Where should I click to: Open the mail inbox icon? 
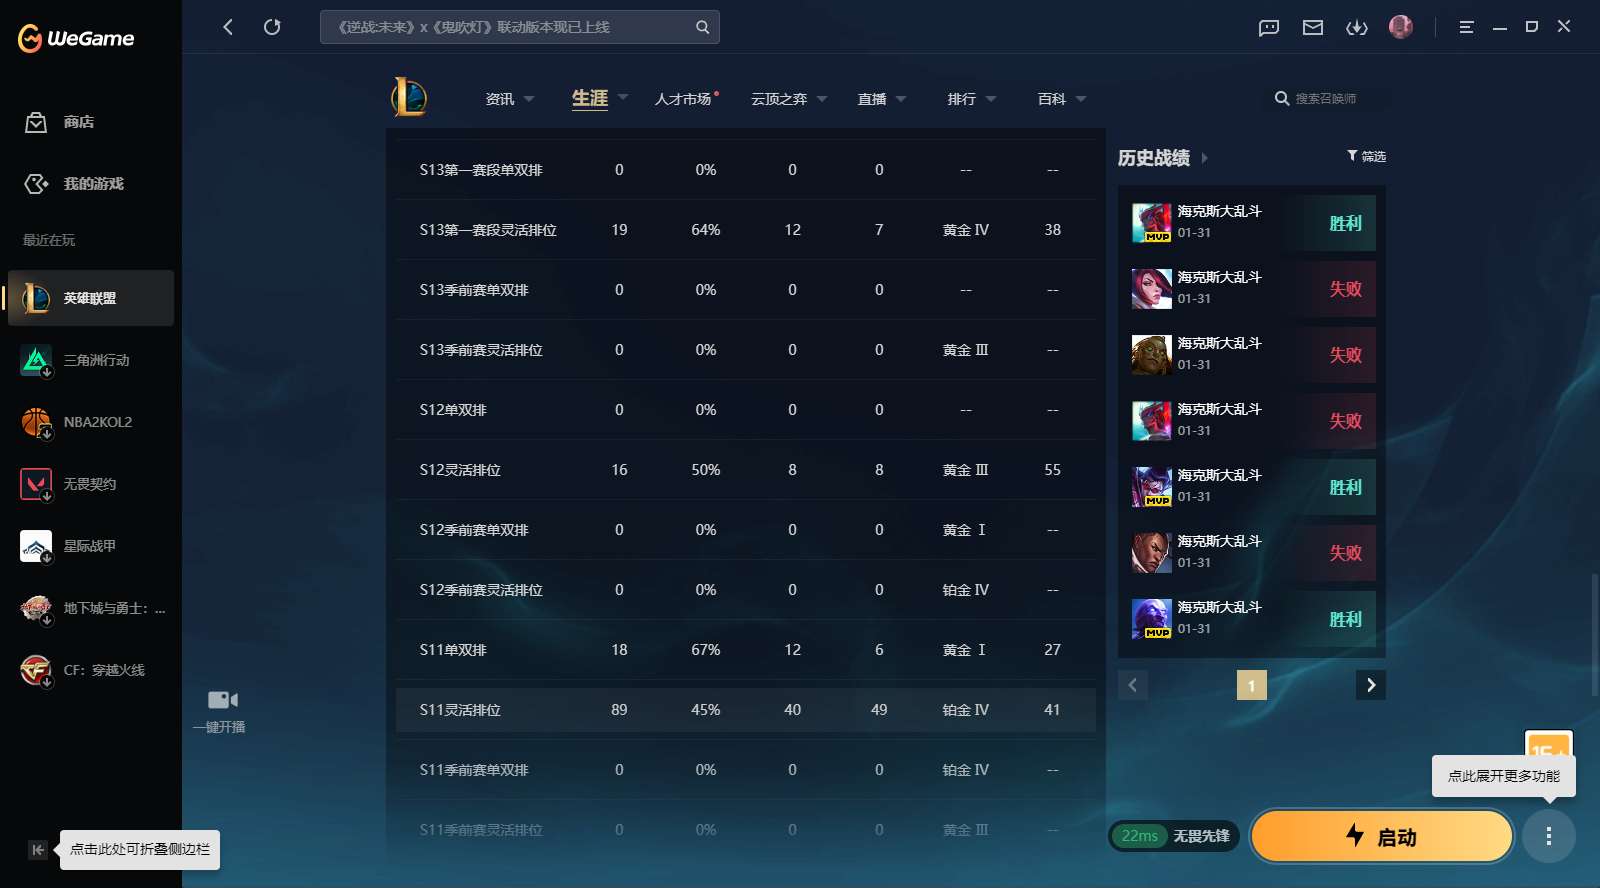[x=1313, y=27]
